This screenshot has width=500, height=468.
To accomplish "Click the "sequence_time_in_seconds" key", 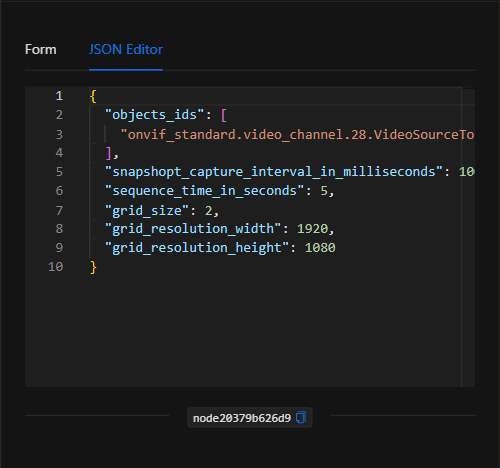I will (x=204, y=191).
